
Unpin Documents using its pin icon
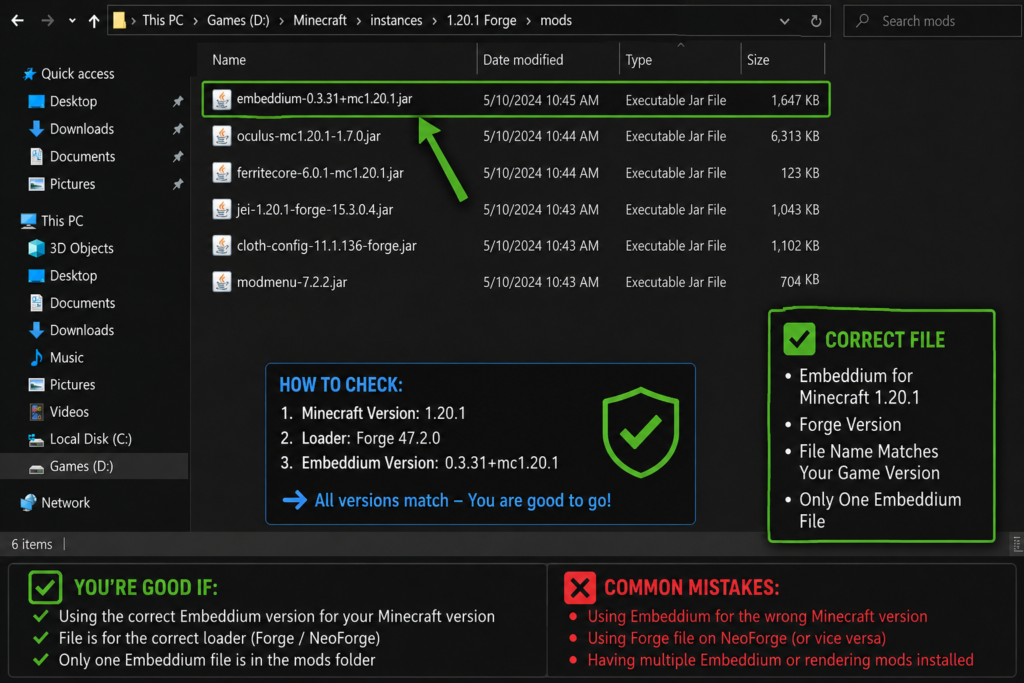pos(178,156)
